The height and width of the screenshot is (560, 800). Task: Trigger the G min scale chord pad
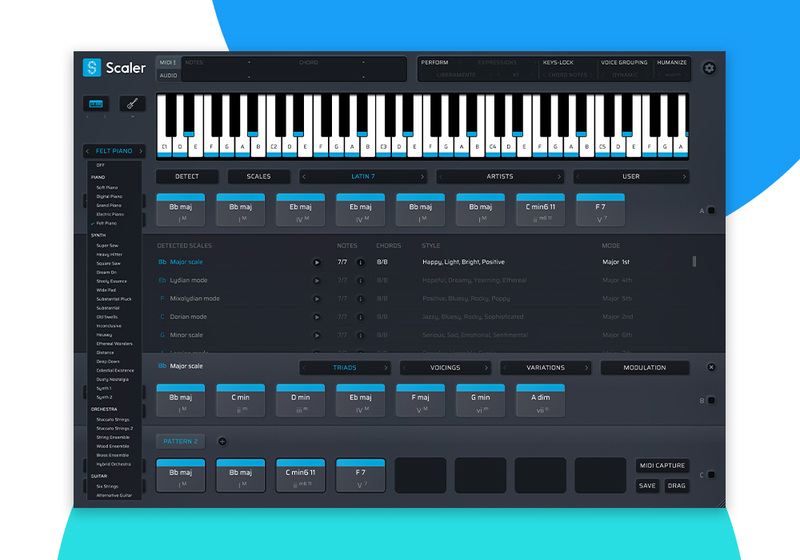480,400
